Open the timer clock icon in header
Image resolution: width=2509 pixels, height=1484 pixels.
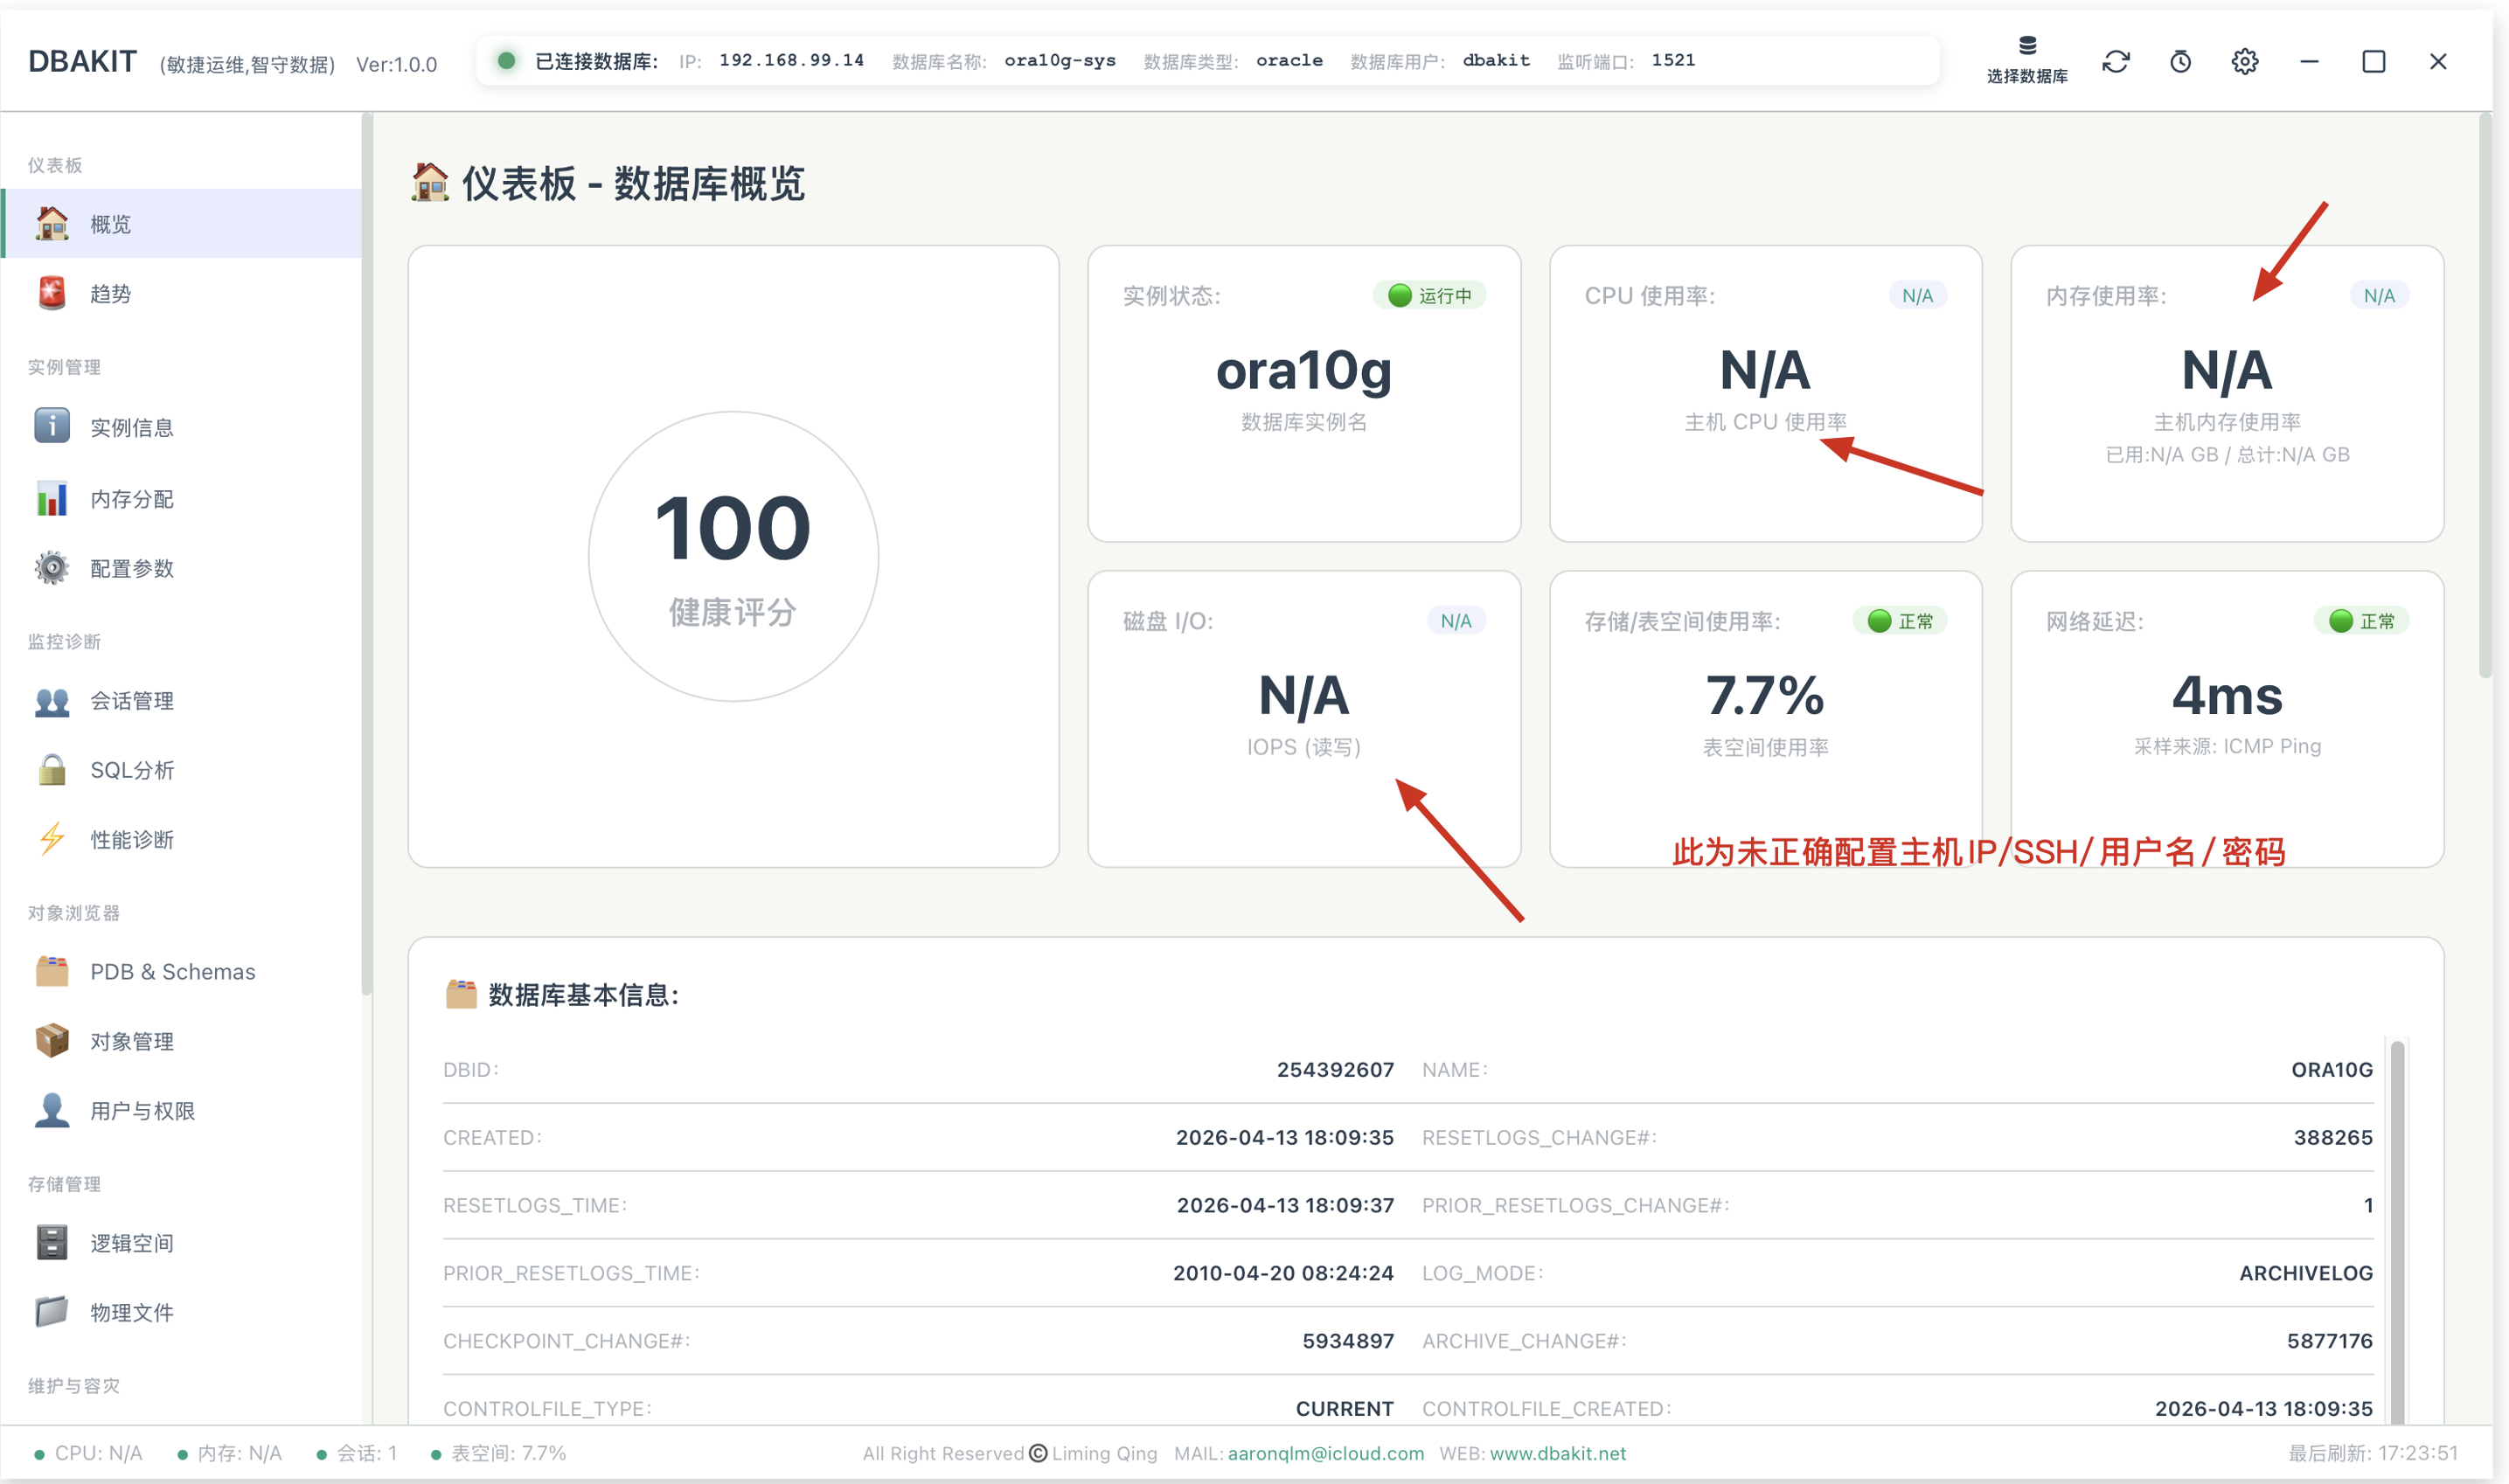tap(2180, 62)
